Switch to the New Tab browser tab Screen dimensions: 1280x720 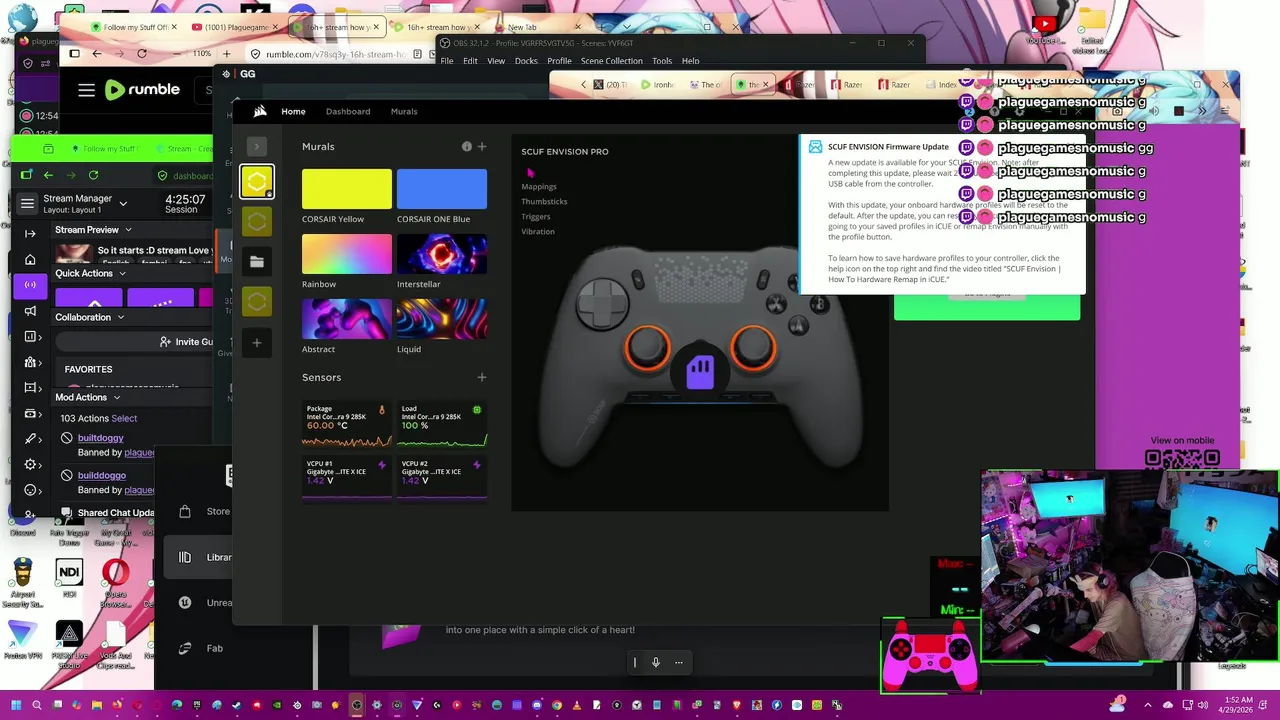(x=536, y=27)
